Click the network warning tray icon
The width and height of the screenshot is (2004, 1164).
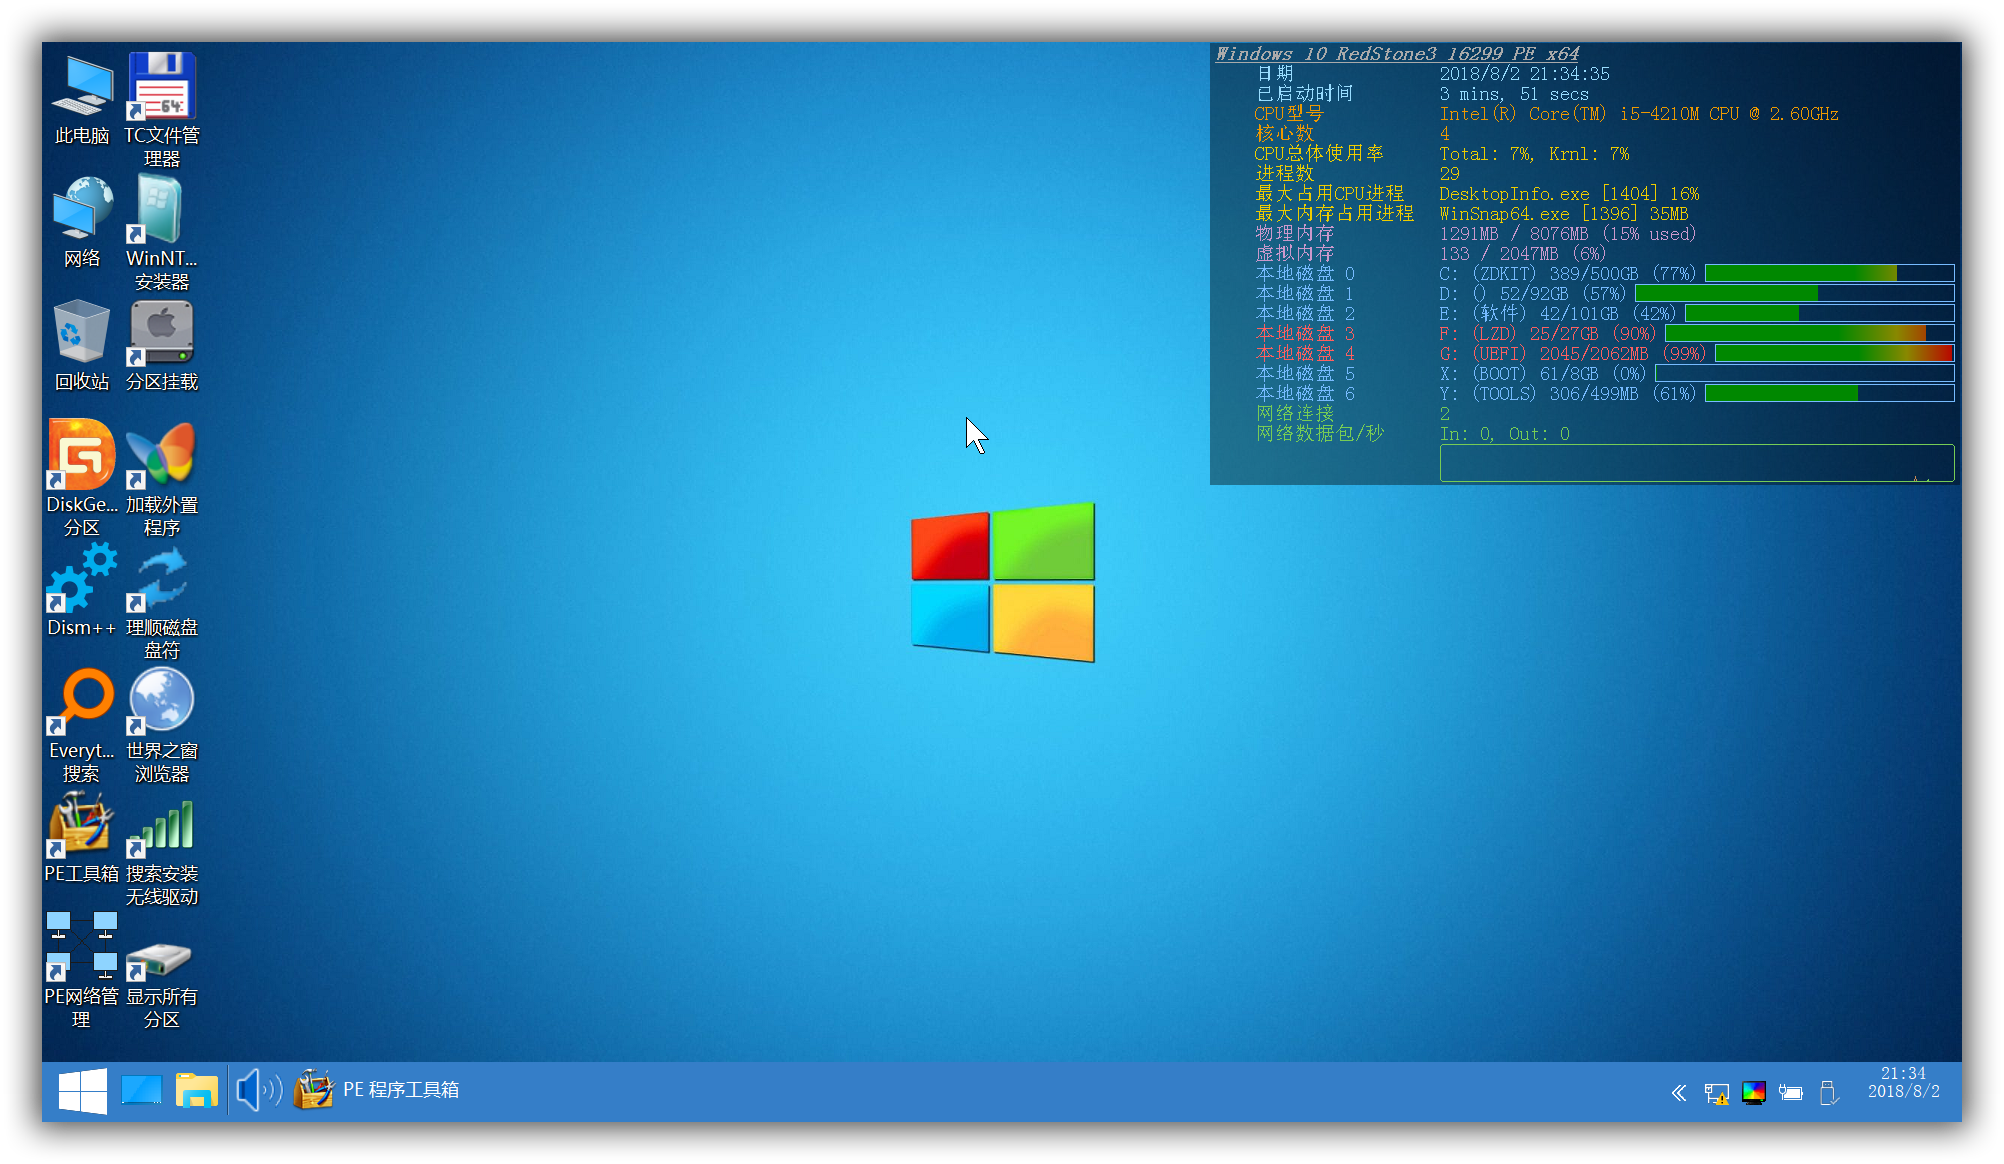point(1717,1093)
